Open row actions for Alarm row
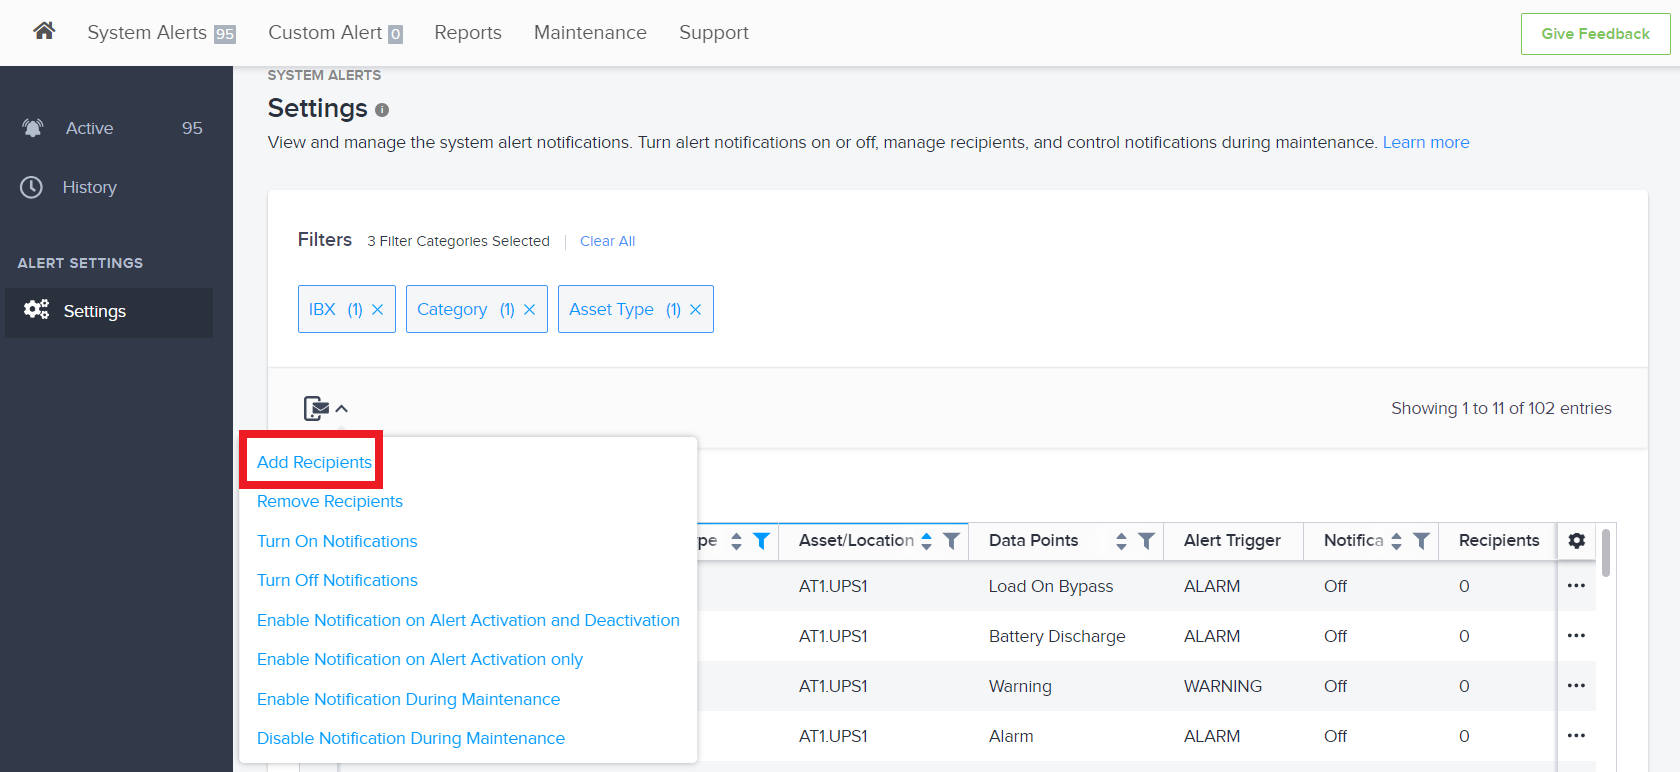This screenshot has width=1680, height=772. [1577, 736]
